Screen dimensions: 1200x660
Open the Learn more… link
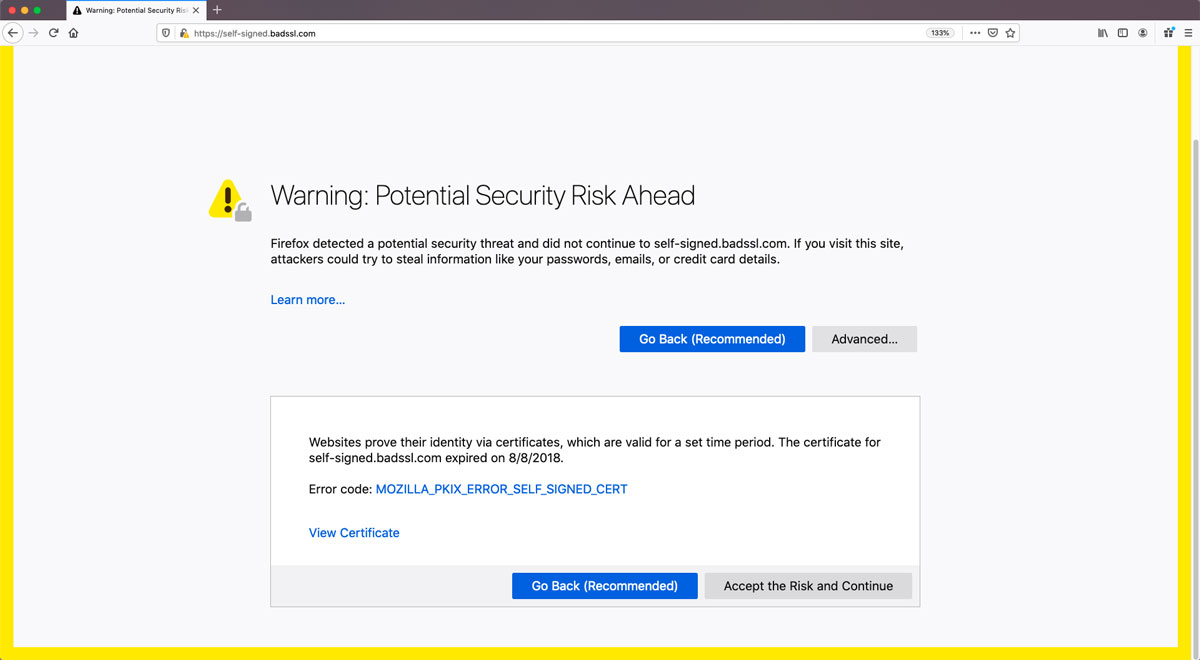click(308, 300)
